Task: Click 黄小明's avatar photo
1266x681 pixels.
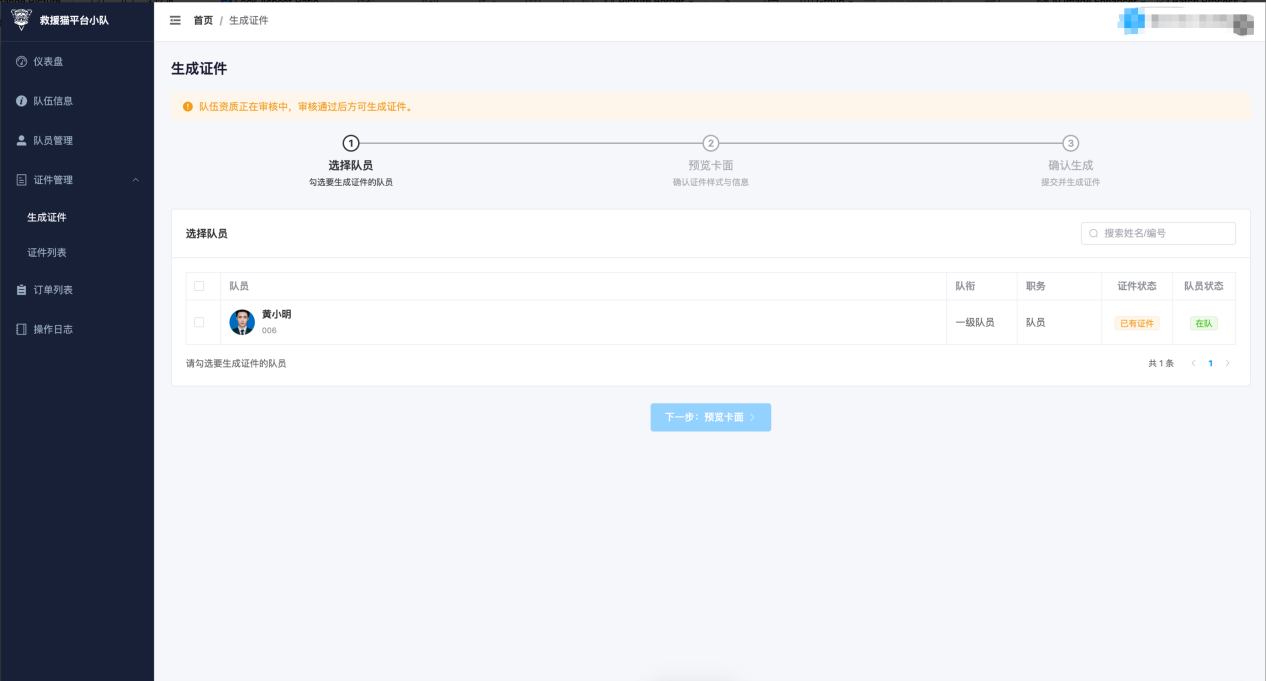Action: tap(242, 322)
